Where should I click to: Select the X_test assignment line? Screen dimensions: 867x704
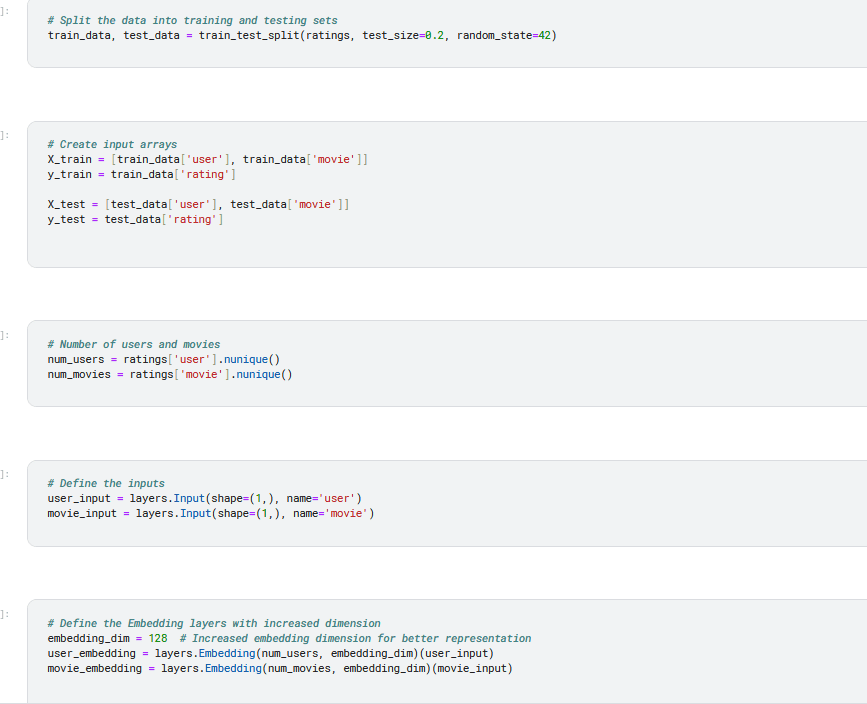(198, 204)
